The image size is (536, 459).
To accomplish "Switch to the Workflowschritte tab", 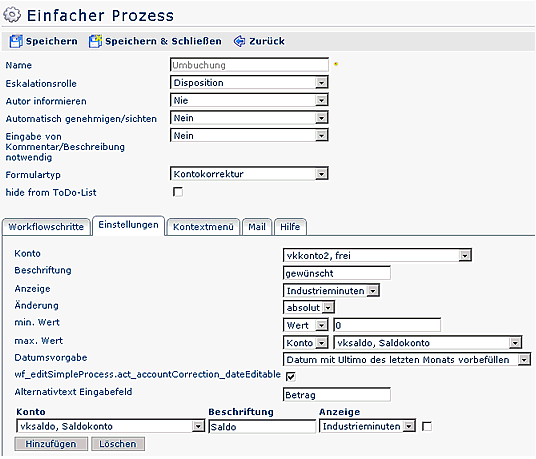I will (x=46, y=227).
